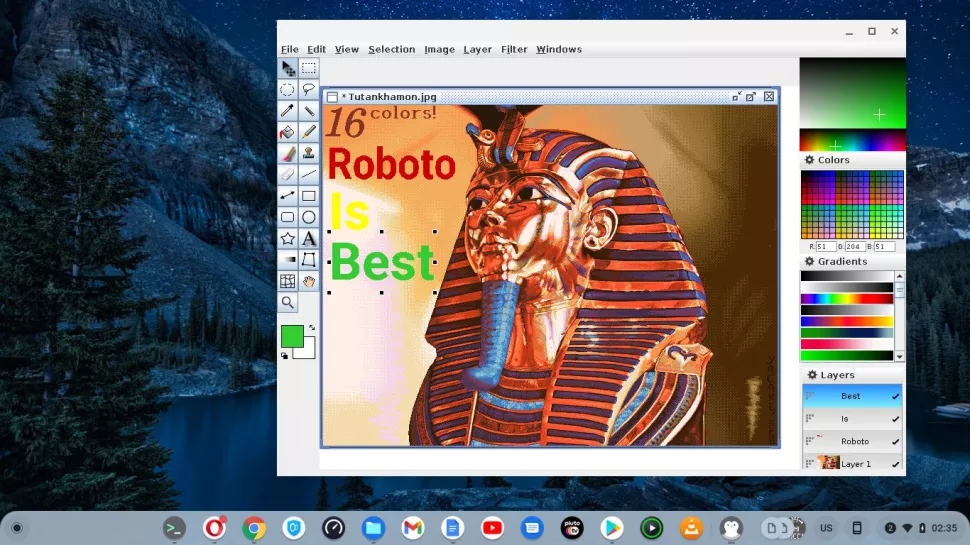Select the Rounded rectangle shape tool

click(x=288, y=217)
